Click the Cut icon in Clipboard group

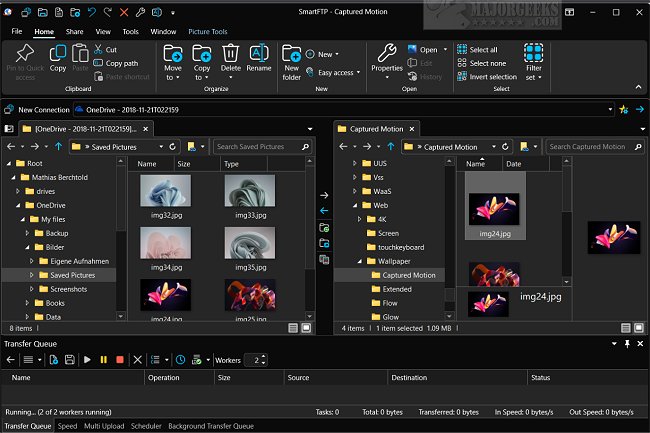tap(98, 49)
